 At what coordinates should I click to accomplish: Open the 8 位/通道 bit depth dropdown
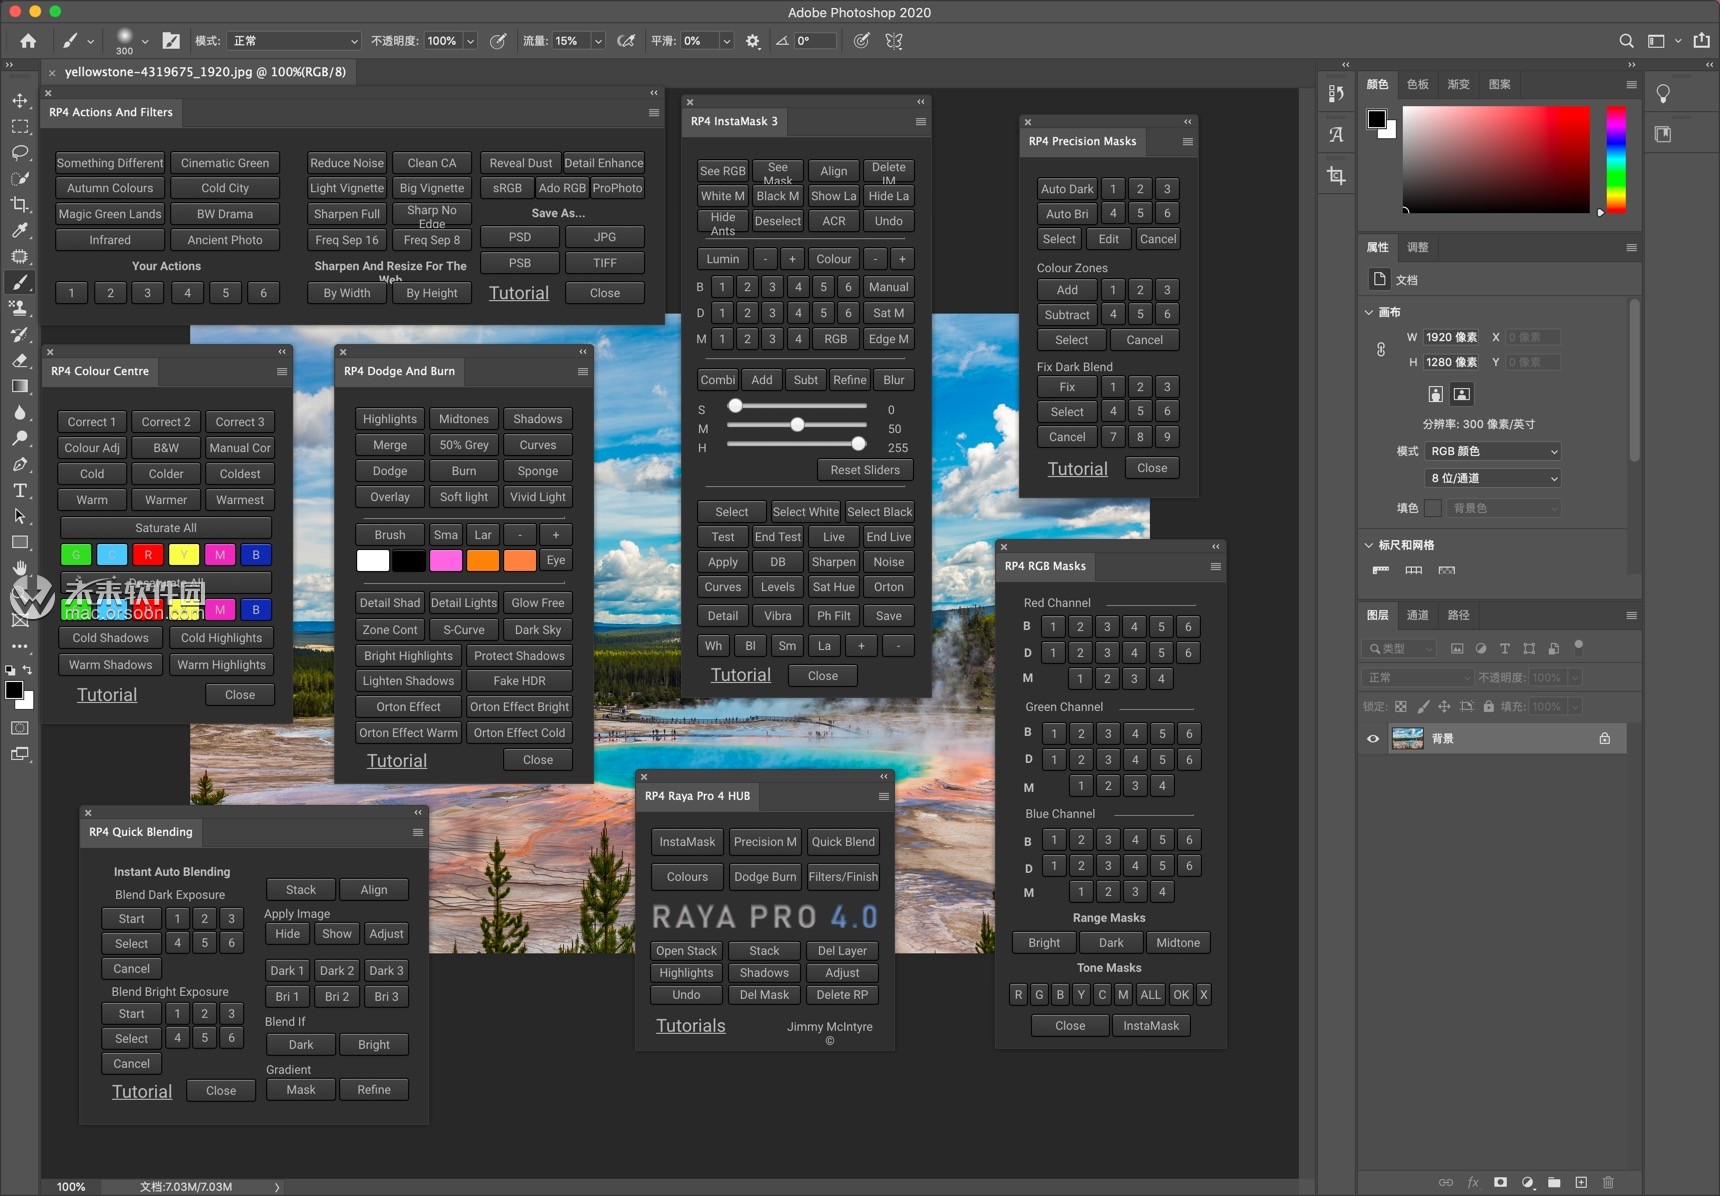(x=1493, y=478)
